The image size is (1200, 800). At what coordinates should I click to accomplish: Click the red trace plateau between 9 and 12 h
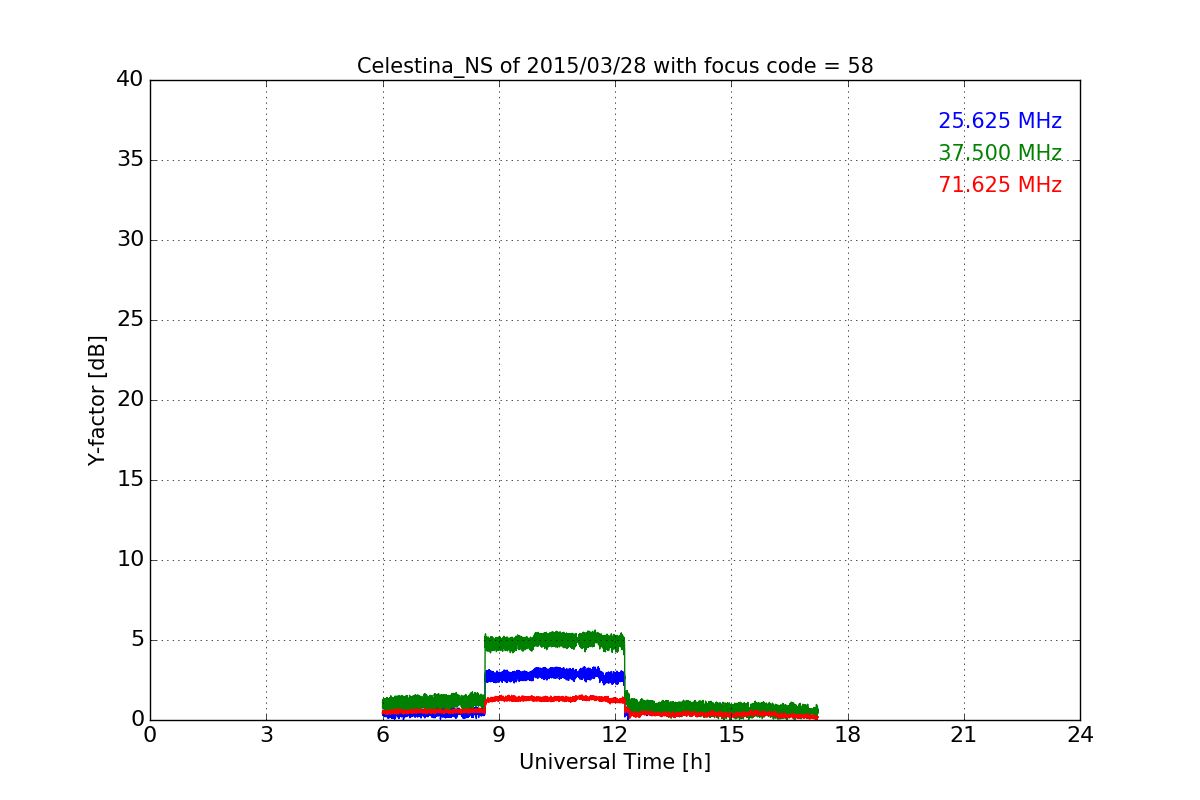(555, 698)
